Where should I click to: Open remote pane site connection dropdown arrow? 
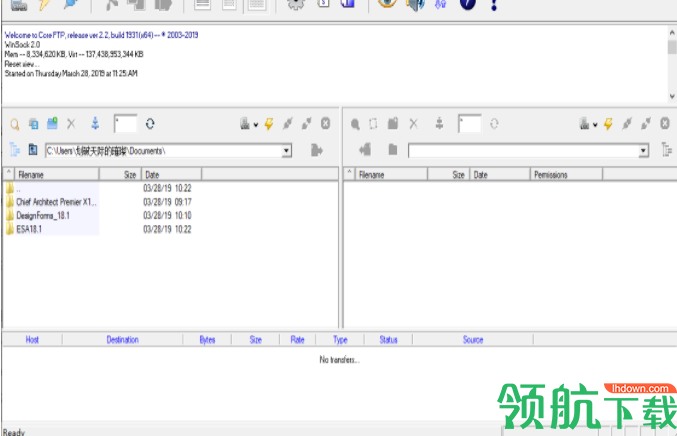(595, 125)
